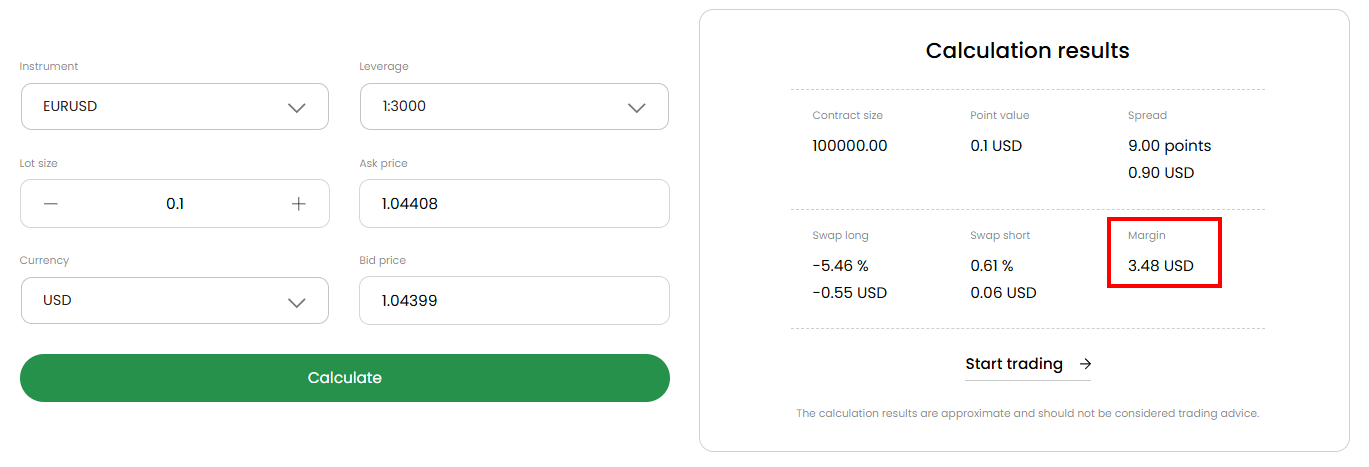Focus the Bid price input field
This screenshot has width=1369, height=467.
coord(514,301)
